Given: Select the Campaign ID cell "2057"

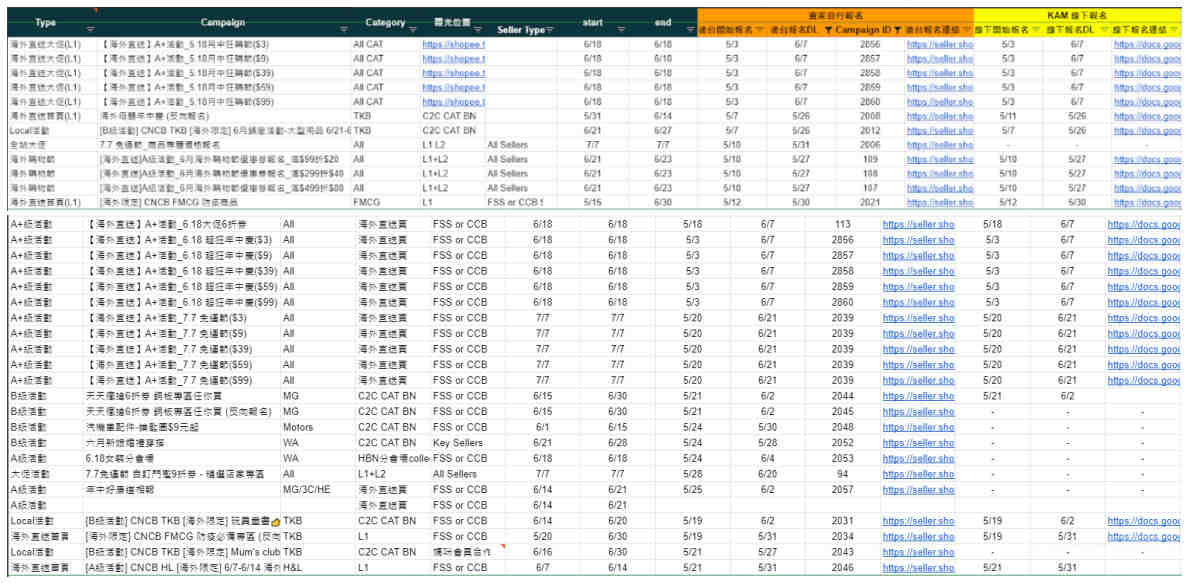Looking at the screenshot, I should pos(841,489).
